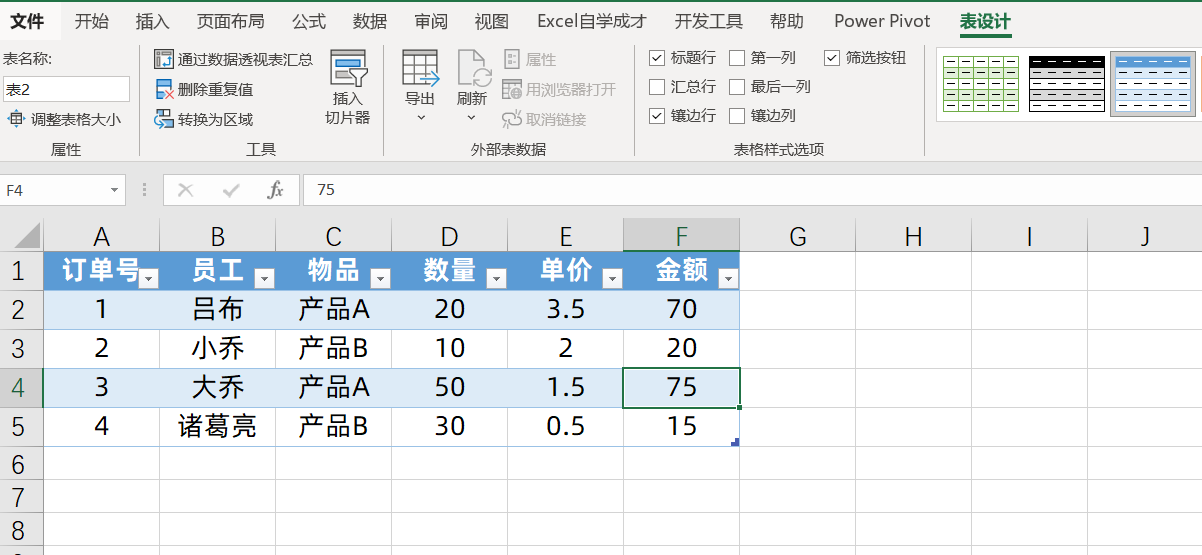Open filter dropdown for 物品 column
Screen dimensions: 1202x555
click(x=381, y=279)
